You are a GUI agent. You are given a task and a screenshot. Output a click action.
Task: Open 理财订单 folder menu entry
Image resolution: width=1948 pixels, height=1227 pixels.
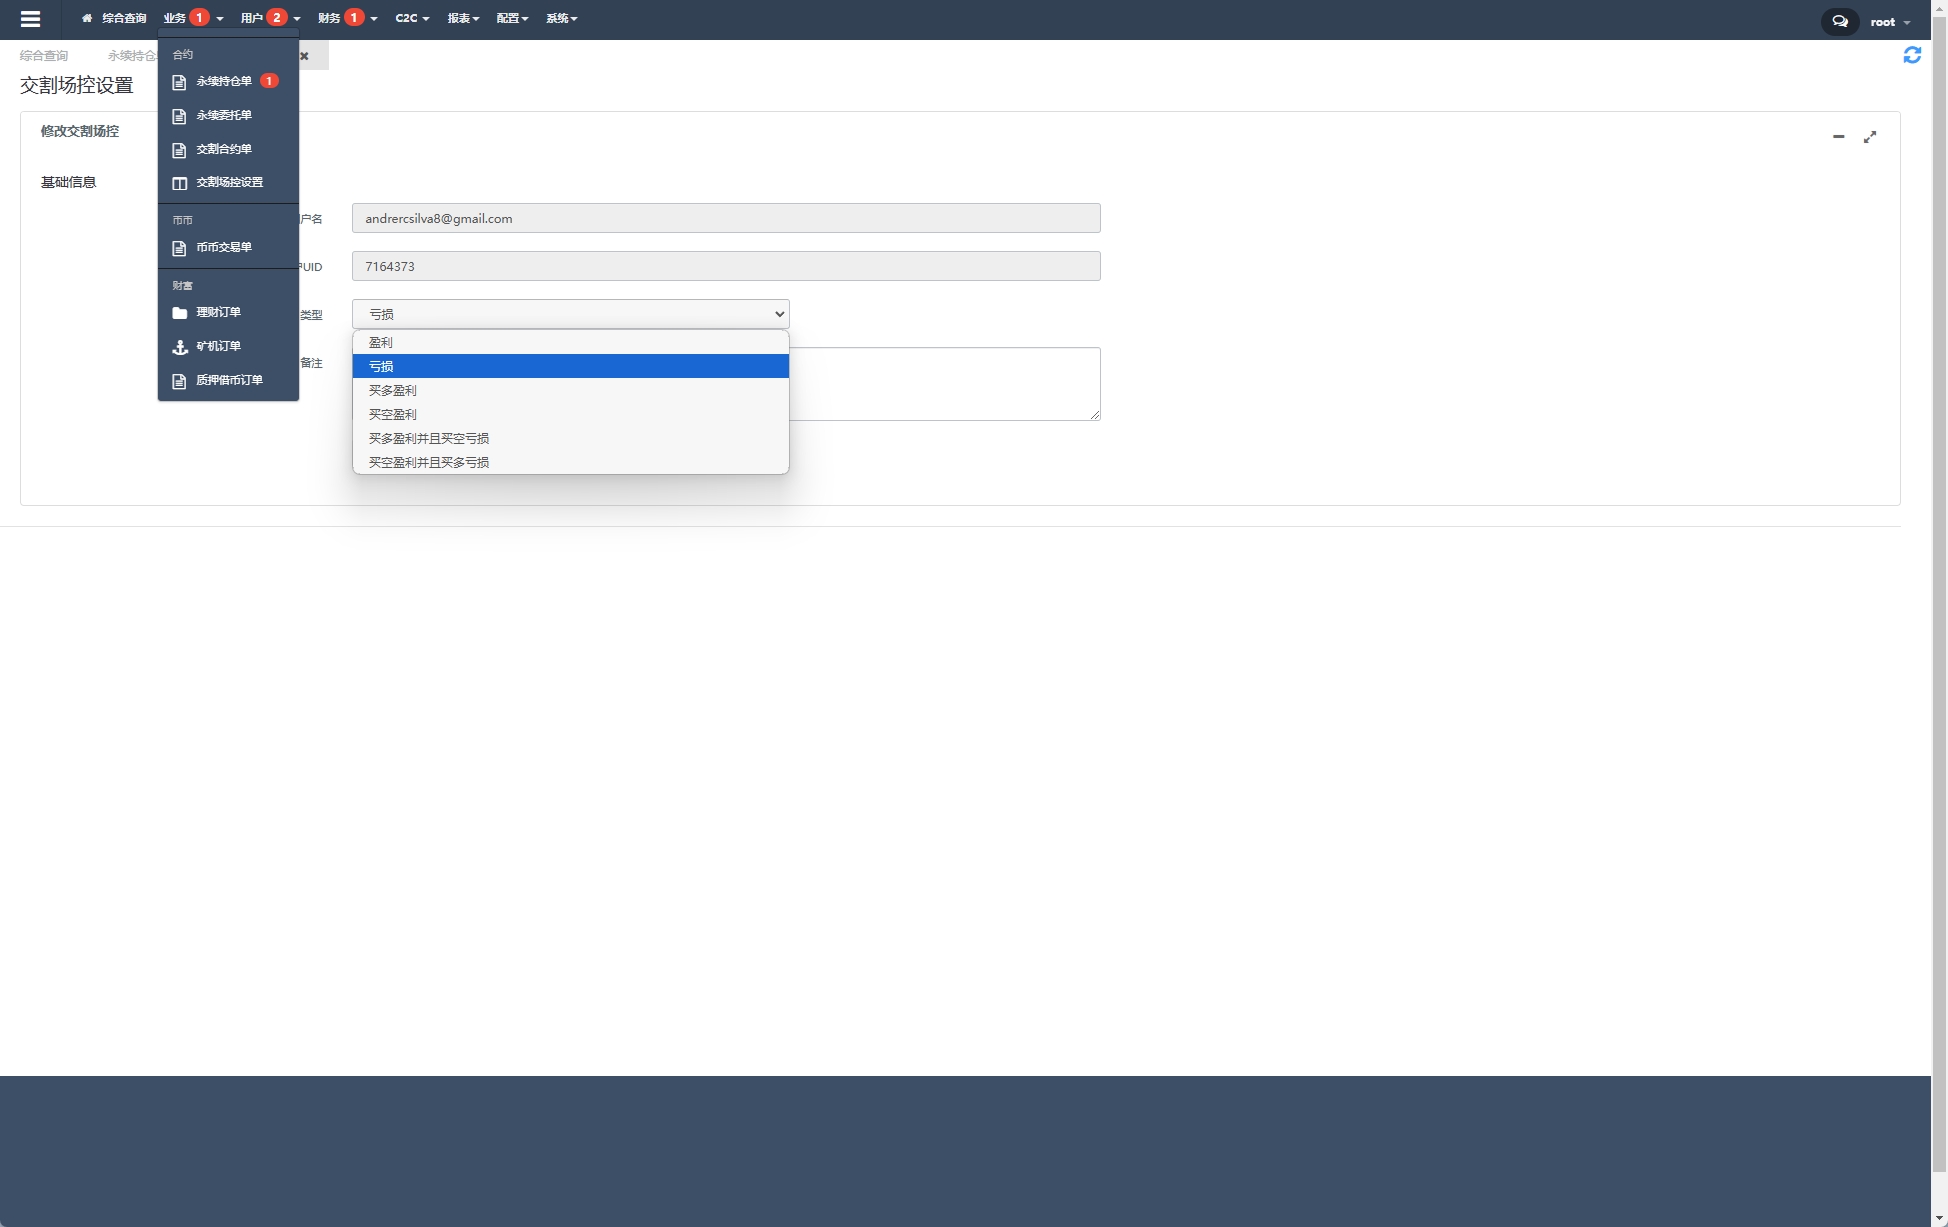tap(218, 312)
